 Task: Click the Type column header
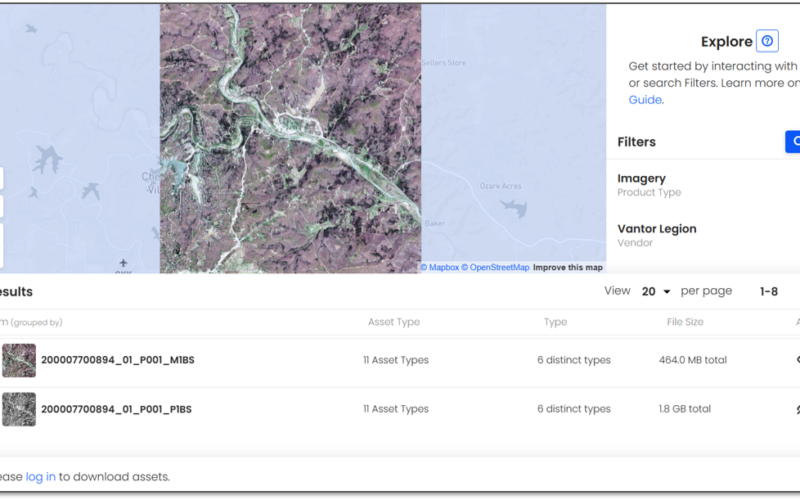555,322
